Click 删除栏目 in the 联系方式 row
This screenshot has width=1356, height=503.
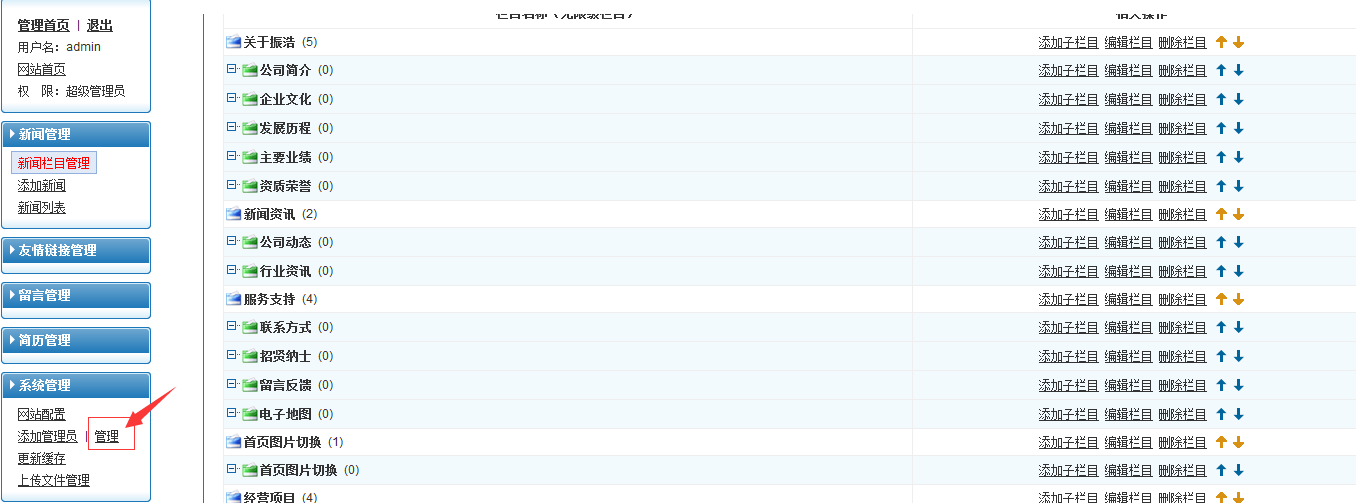1182,328
